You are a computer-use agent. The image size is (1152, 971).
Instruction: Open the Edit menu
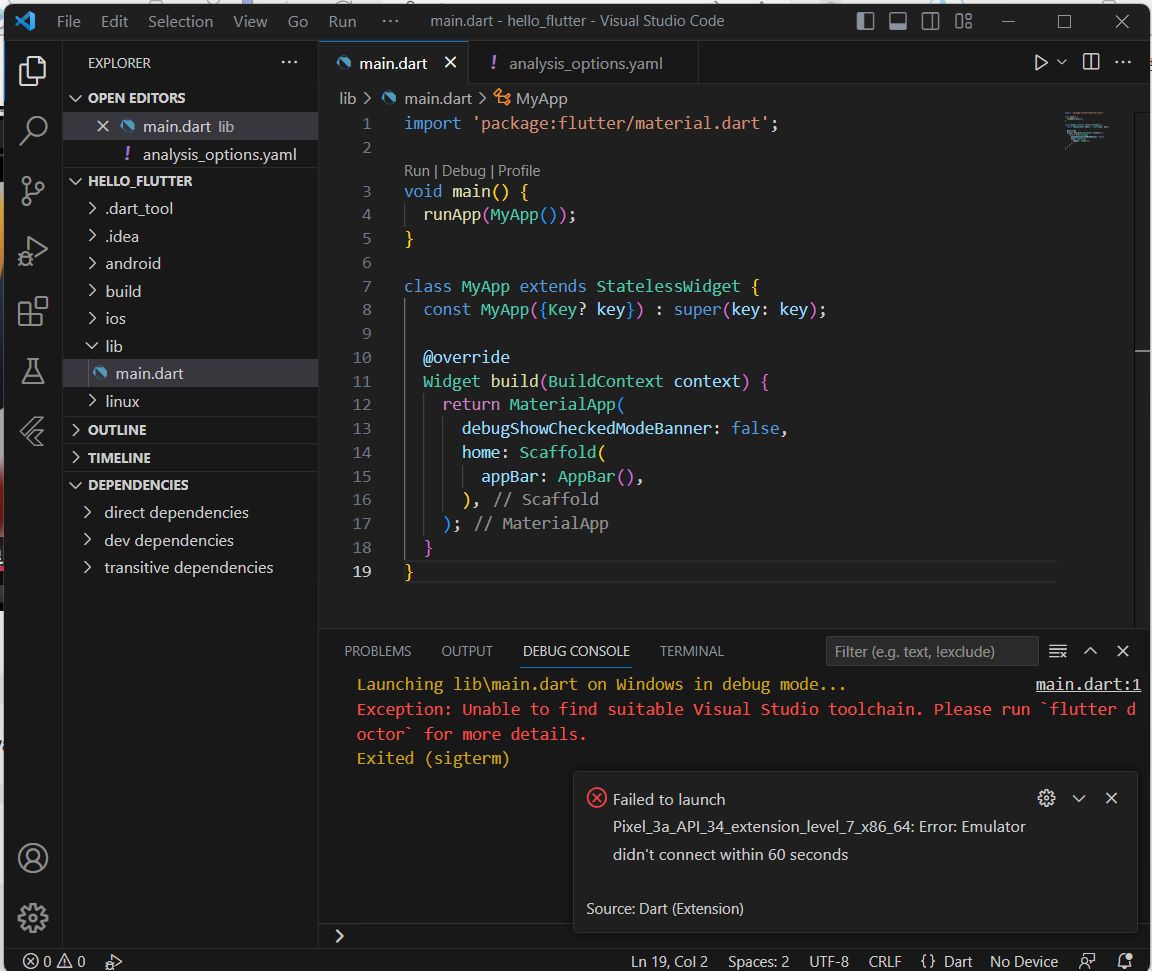point(115,21)
